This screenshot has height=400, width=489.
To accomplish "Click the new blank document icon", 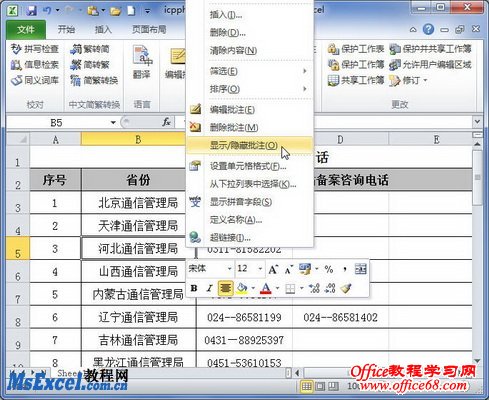I will (131, 10).
